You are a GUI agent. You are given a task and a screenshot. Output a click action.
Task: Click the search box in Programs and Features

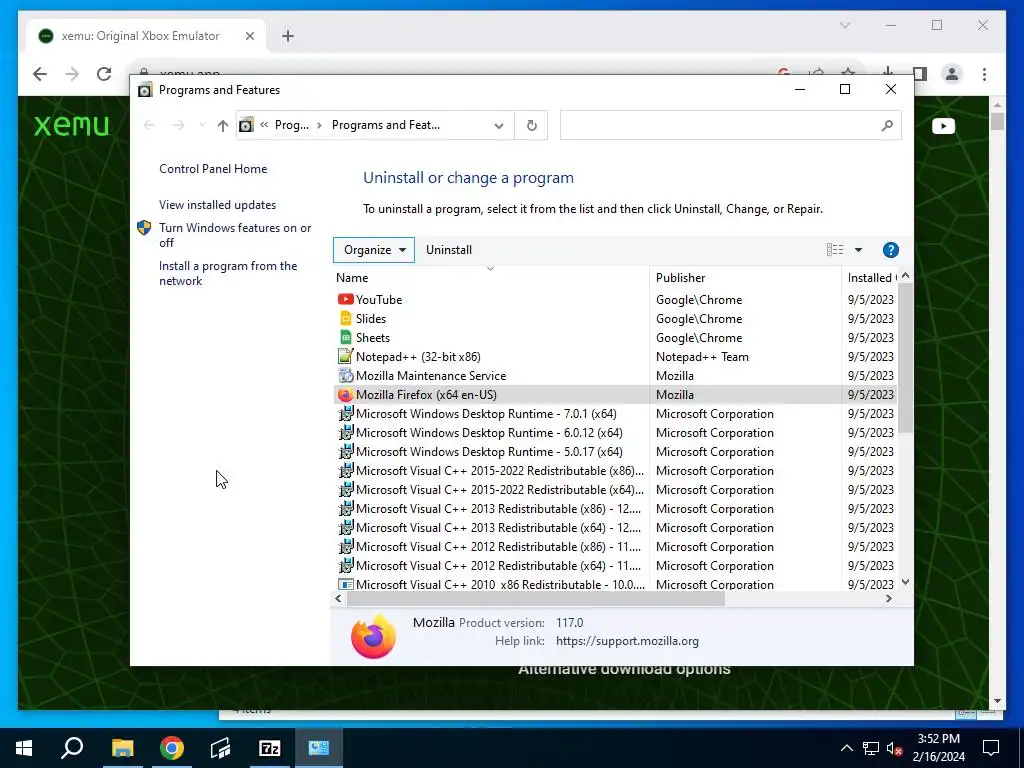[730, 125]
